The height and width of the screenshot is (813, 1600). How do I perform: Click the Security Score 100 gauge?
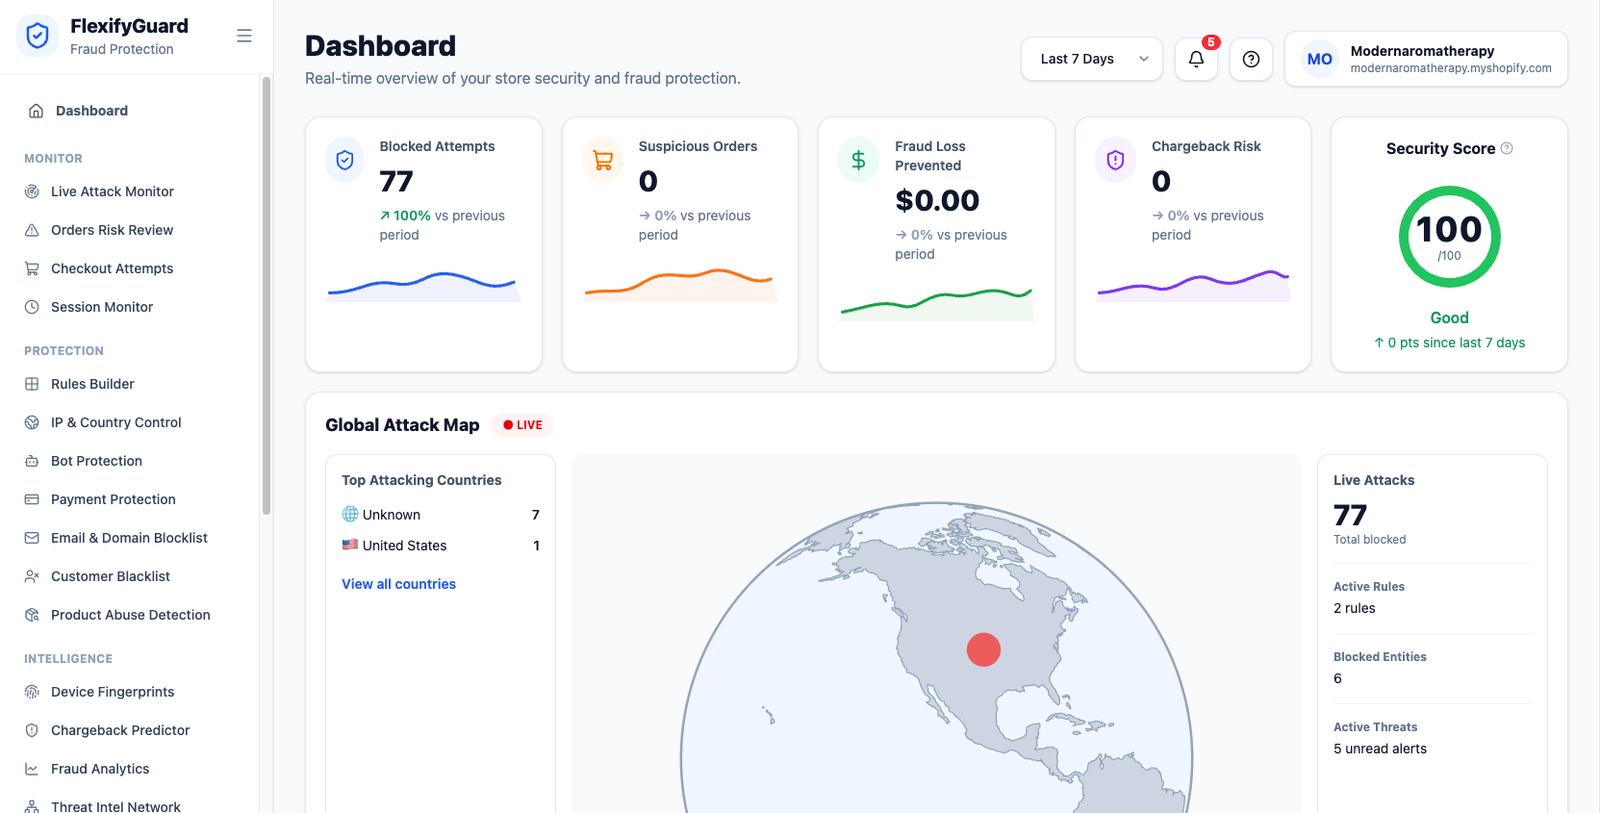click(1449, 237)
